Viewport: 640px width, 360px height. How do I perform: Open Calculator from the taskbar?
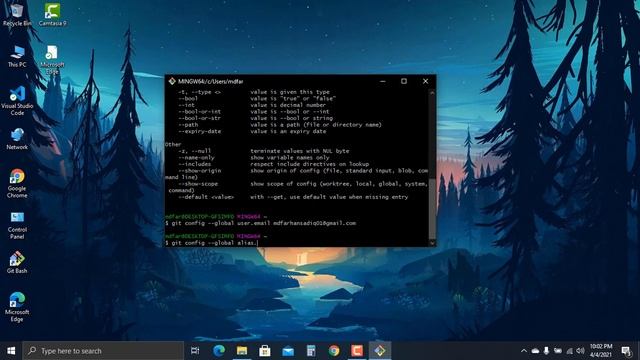311,351
